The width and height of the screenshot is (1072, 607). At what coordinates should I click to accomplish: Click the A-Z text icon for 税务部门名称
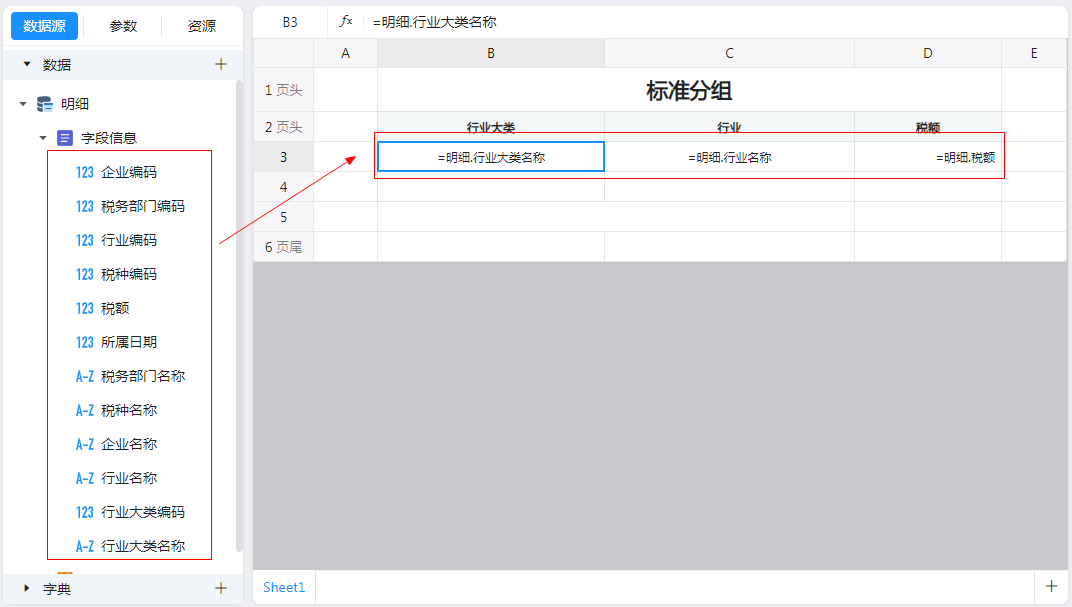pyautogui.click(x=85, y=376)
